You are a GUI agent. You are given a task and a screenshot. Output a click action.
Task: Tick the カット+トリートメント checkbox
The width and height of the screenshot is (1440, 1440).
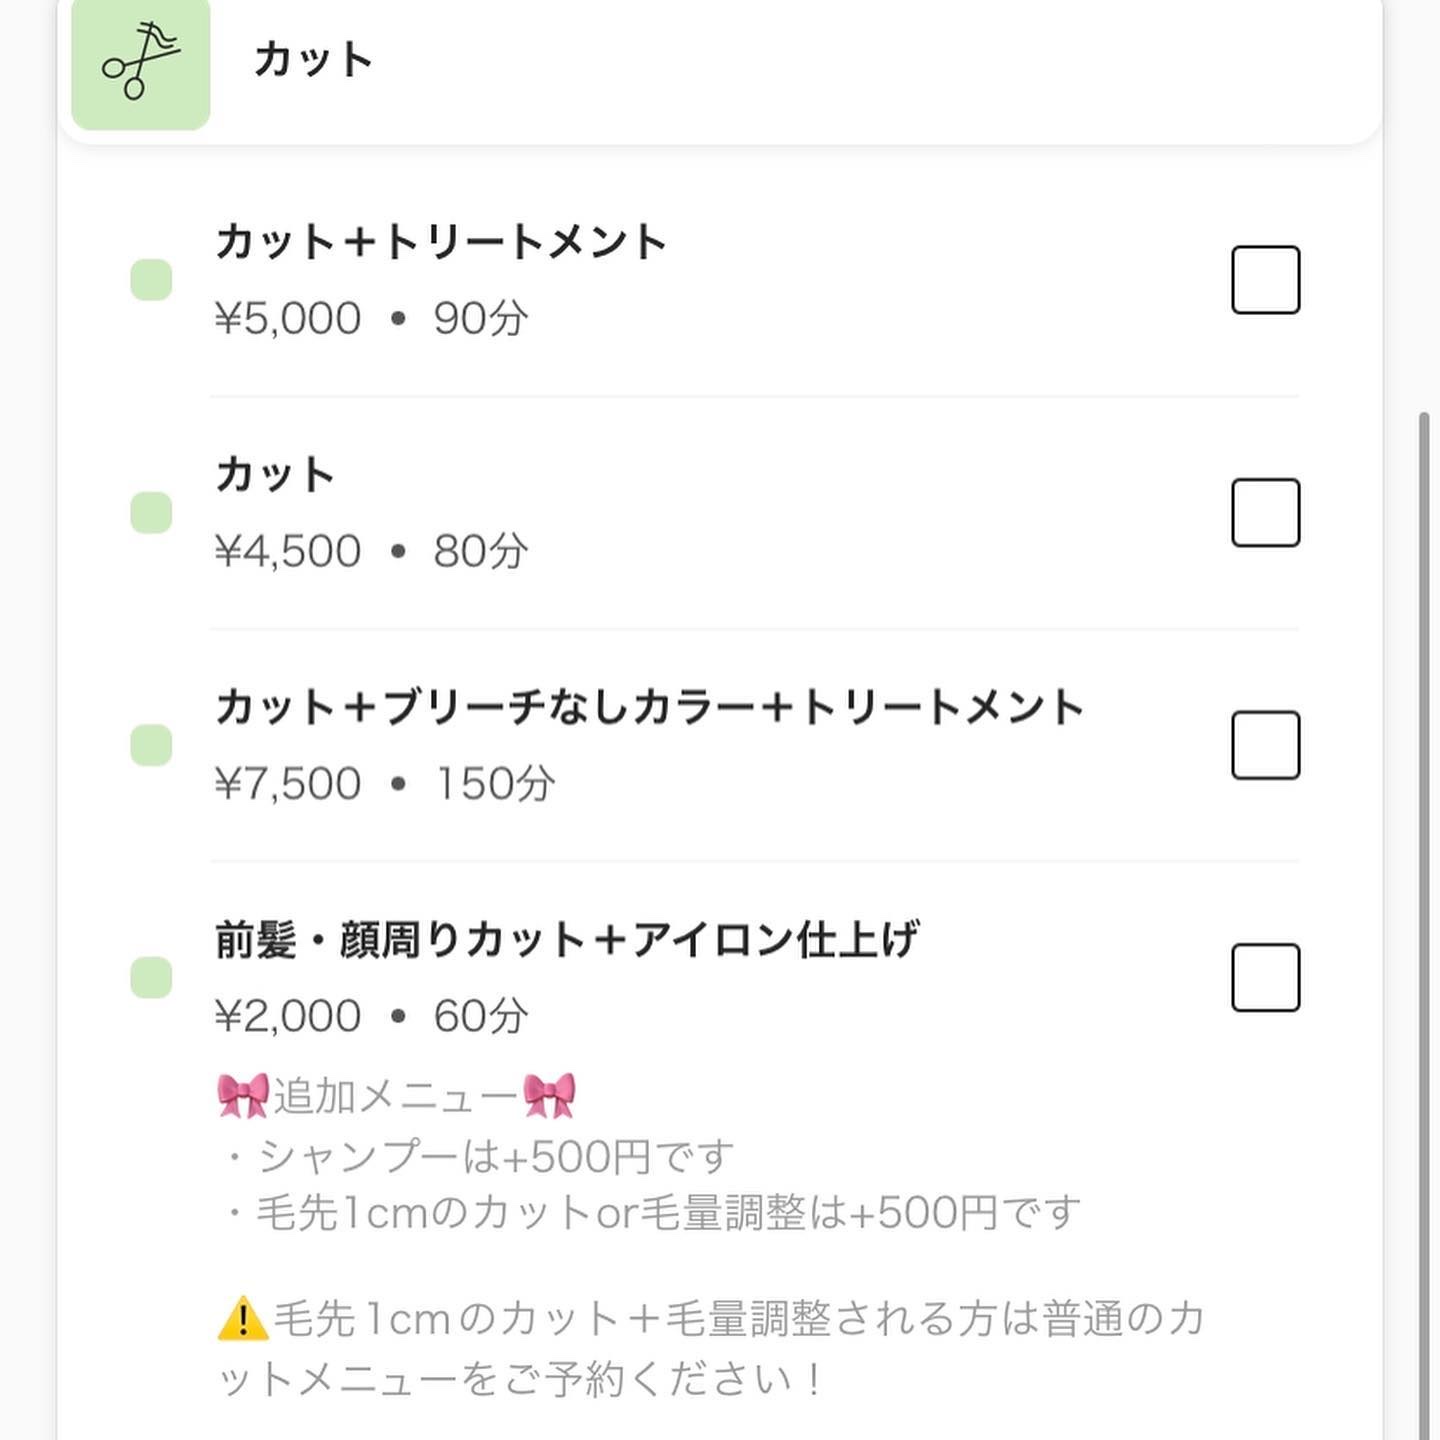[x=1265, y=280]
